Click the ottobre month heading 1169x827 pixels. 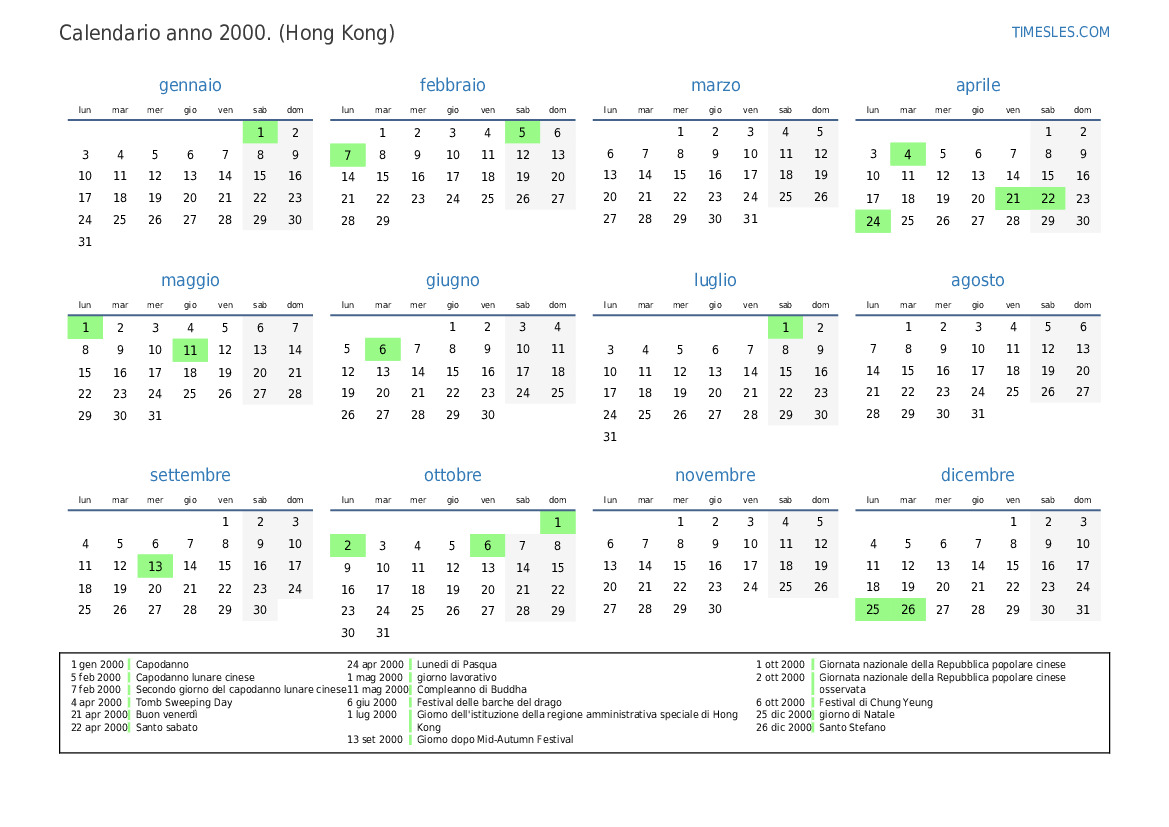point(453,475)
